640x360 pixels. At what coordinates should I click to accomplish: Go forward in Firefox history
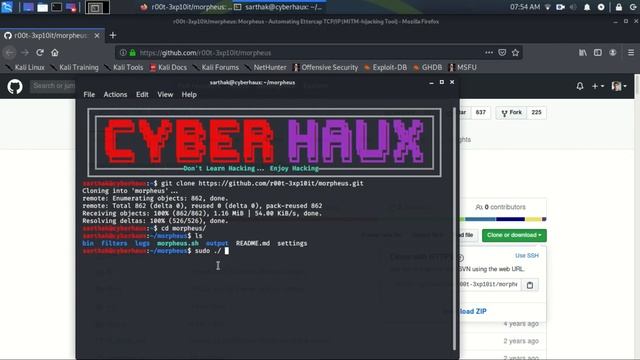[25, 53]
